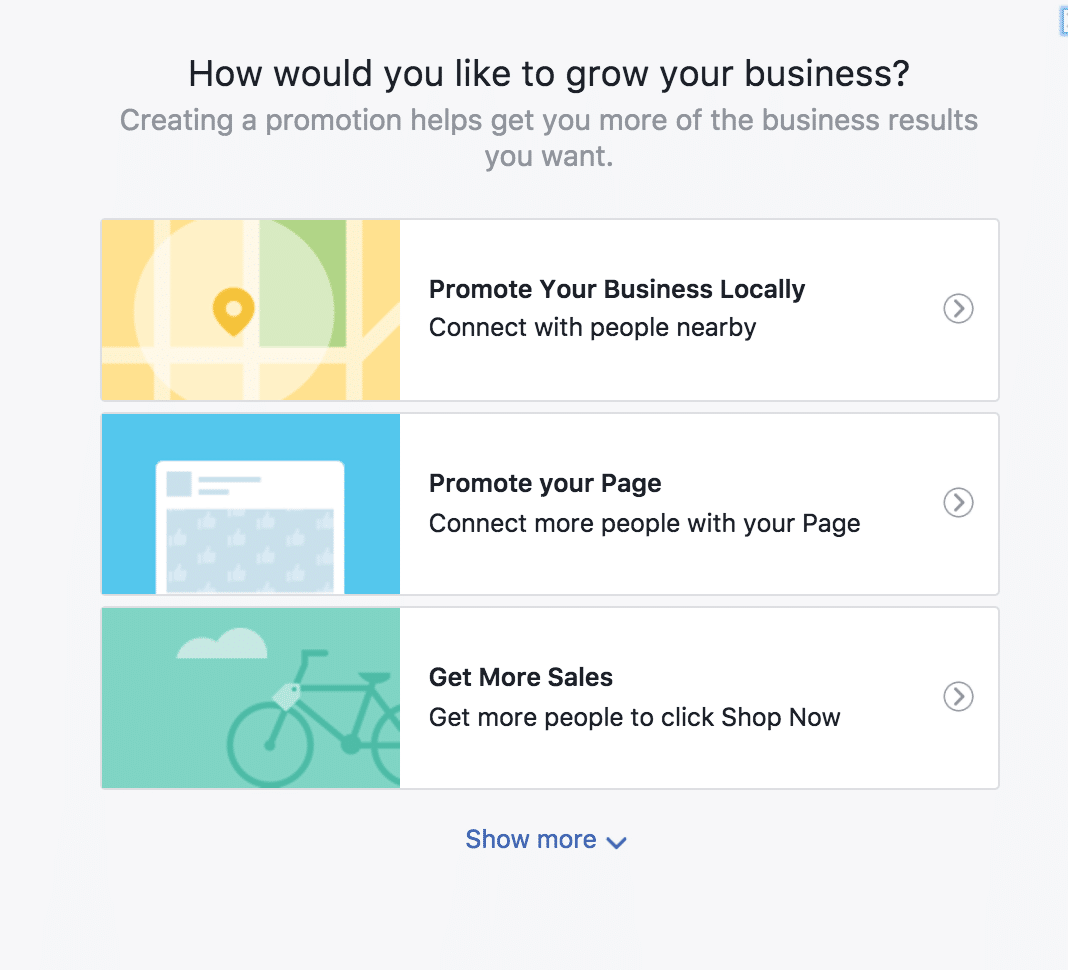Click the arrow icon for Promote Your Business Locally
Image resolution: width=1068 pixels, height=970 pixels.
point(958,309)
